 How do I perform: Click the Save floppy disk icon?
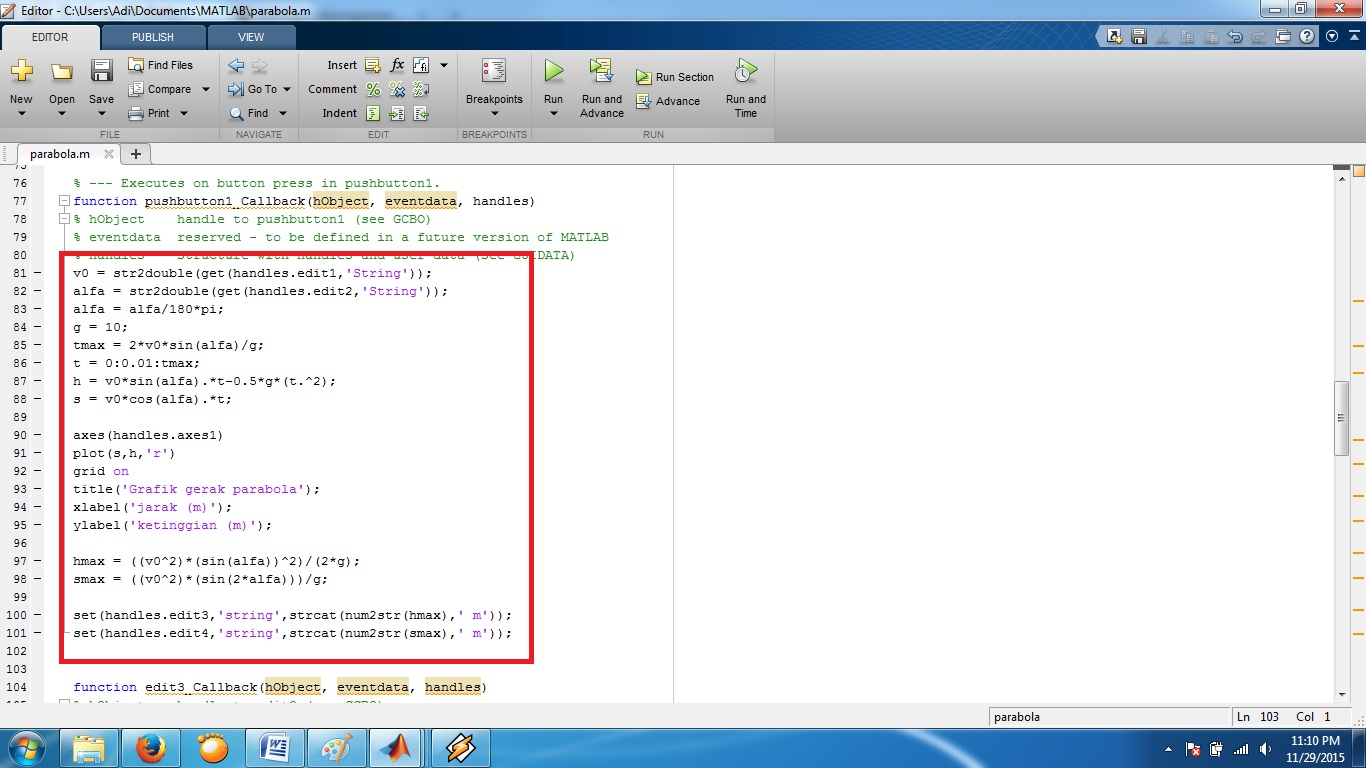[x=101, y=71]
